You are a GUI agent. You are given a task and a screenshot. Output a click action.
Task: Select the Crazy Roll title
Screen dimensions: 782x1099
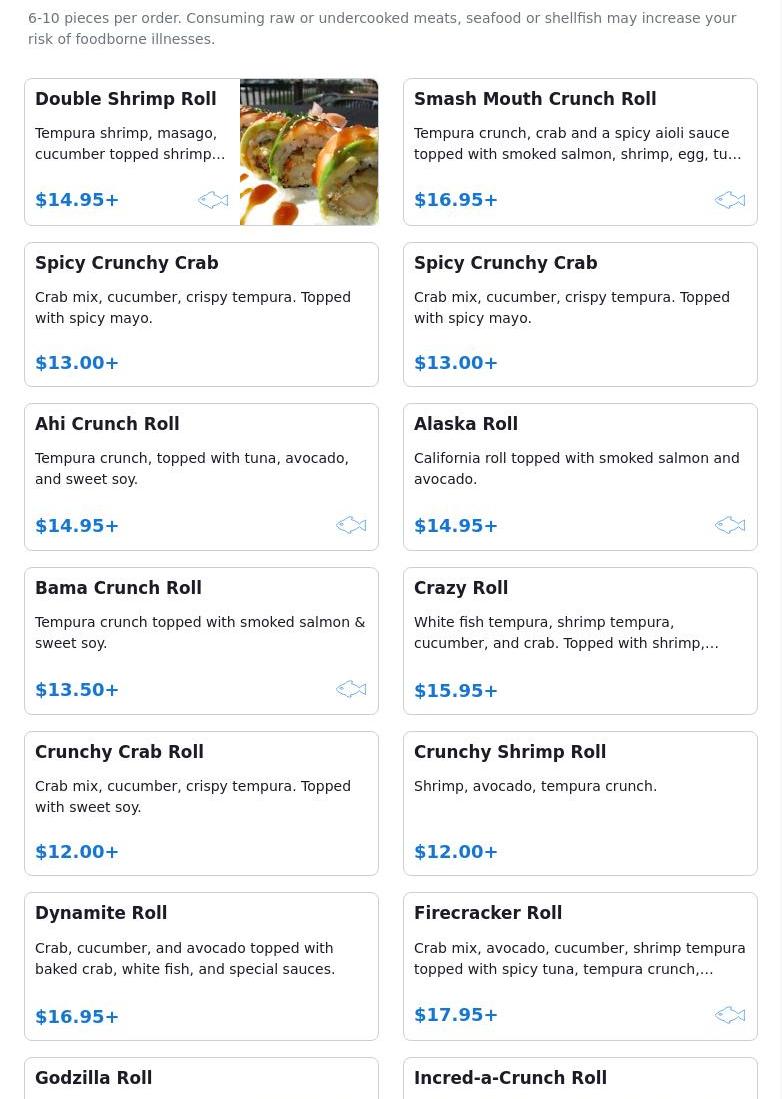coord(461,588)
